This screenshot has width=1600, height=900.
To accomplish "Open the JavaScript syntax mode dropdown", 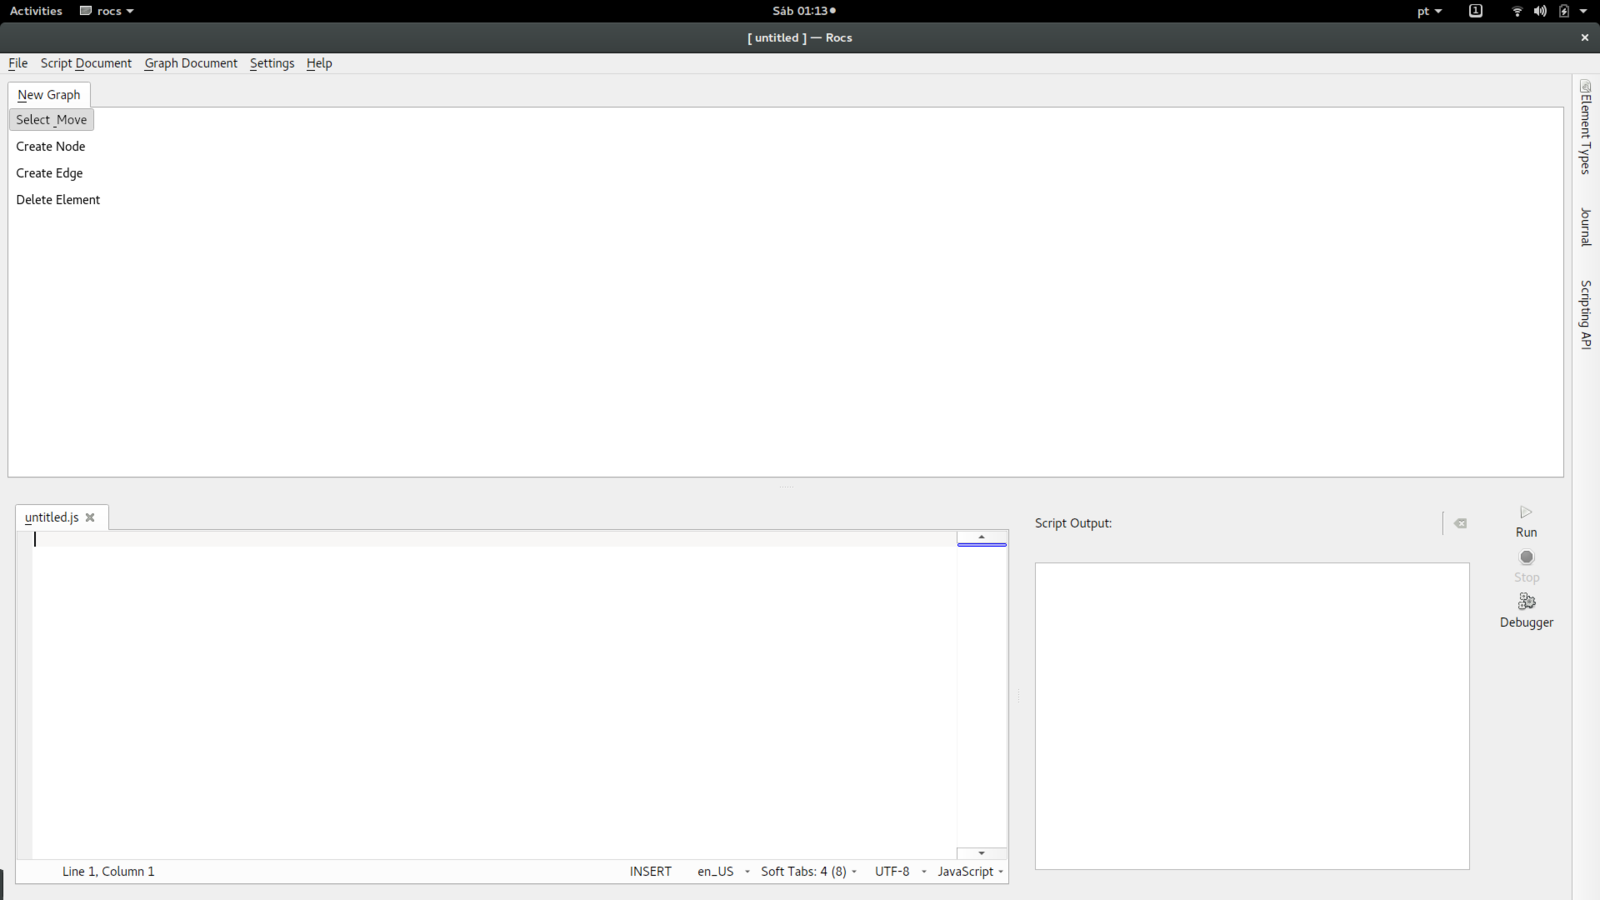I will coord(969,872).
